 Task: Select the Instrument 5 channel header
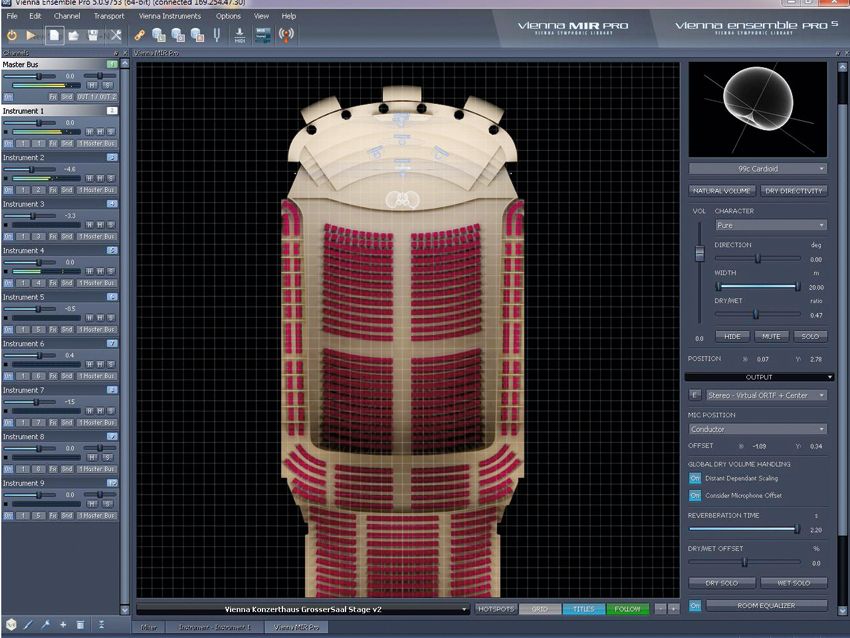pyautogui.click(x=60, y=297)
